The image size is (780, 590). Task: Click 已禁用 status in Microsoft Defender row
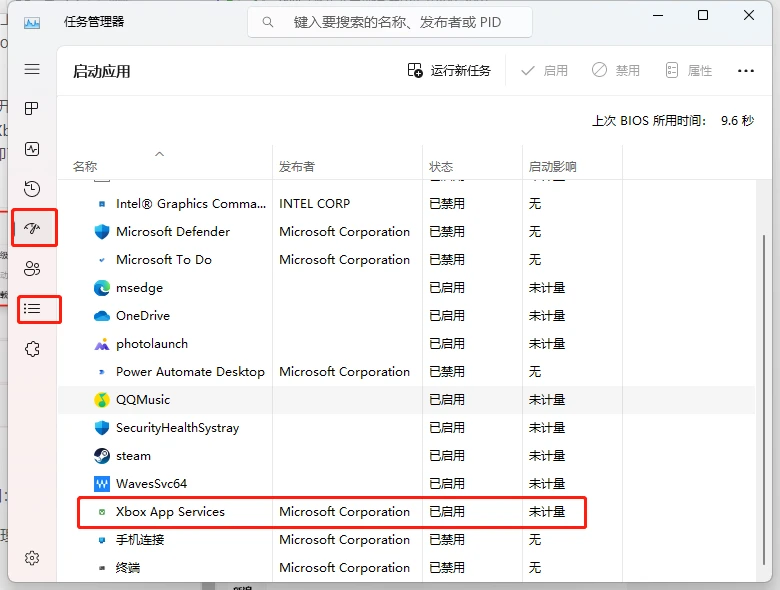(x=447, y=231)
